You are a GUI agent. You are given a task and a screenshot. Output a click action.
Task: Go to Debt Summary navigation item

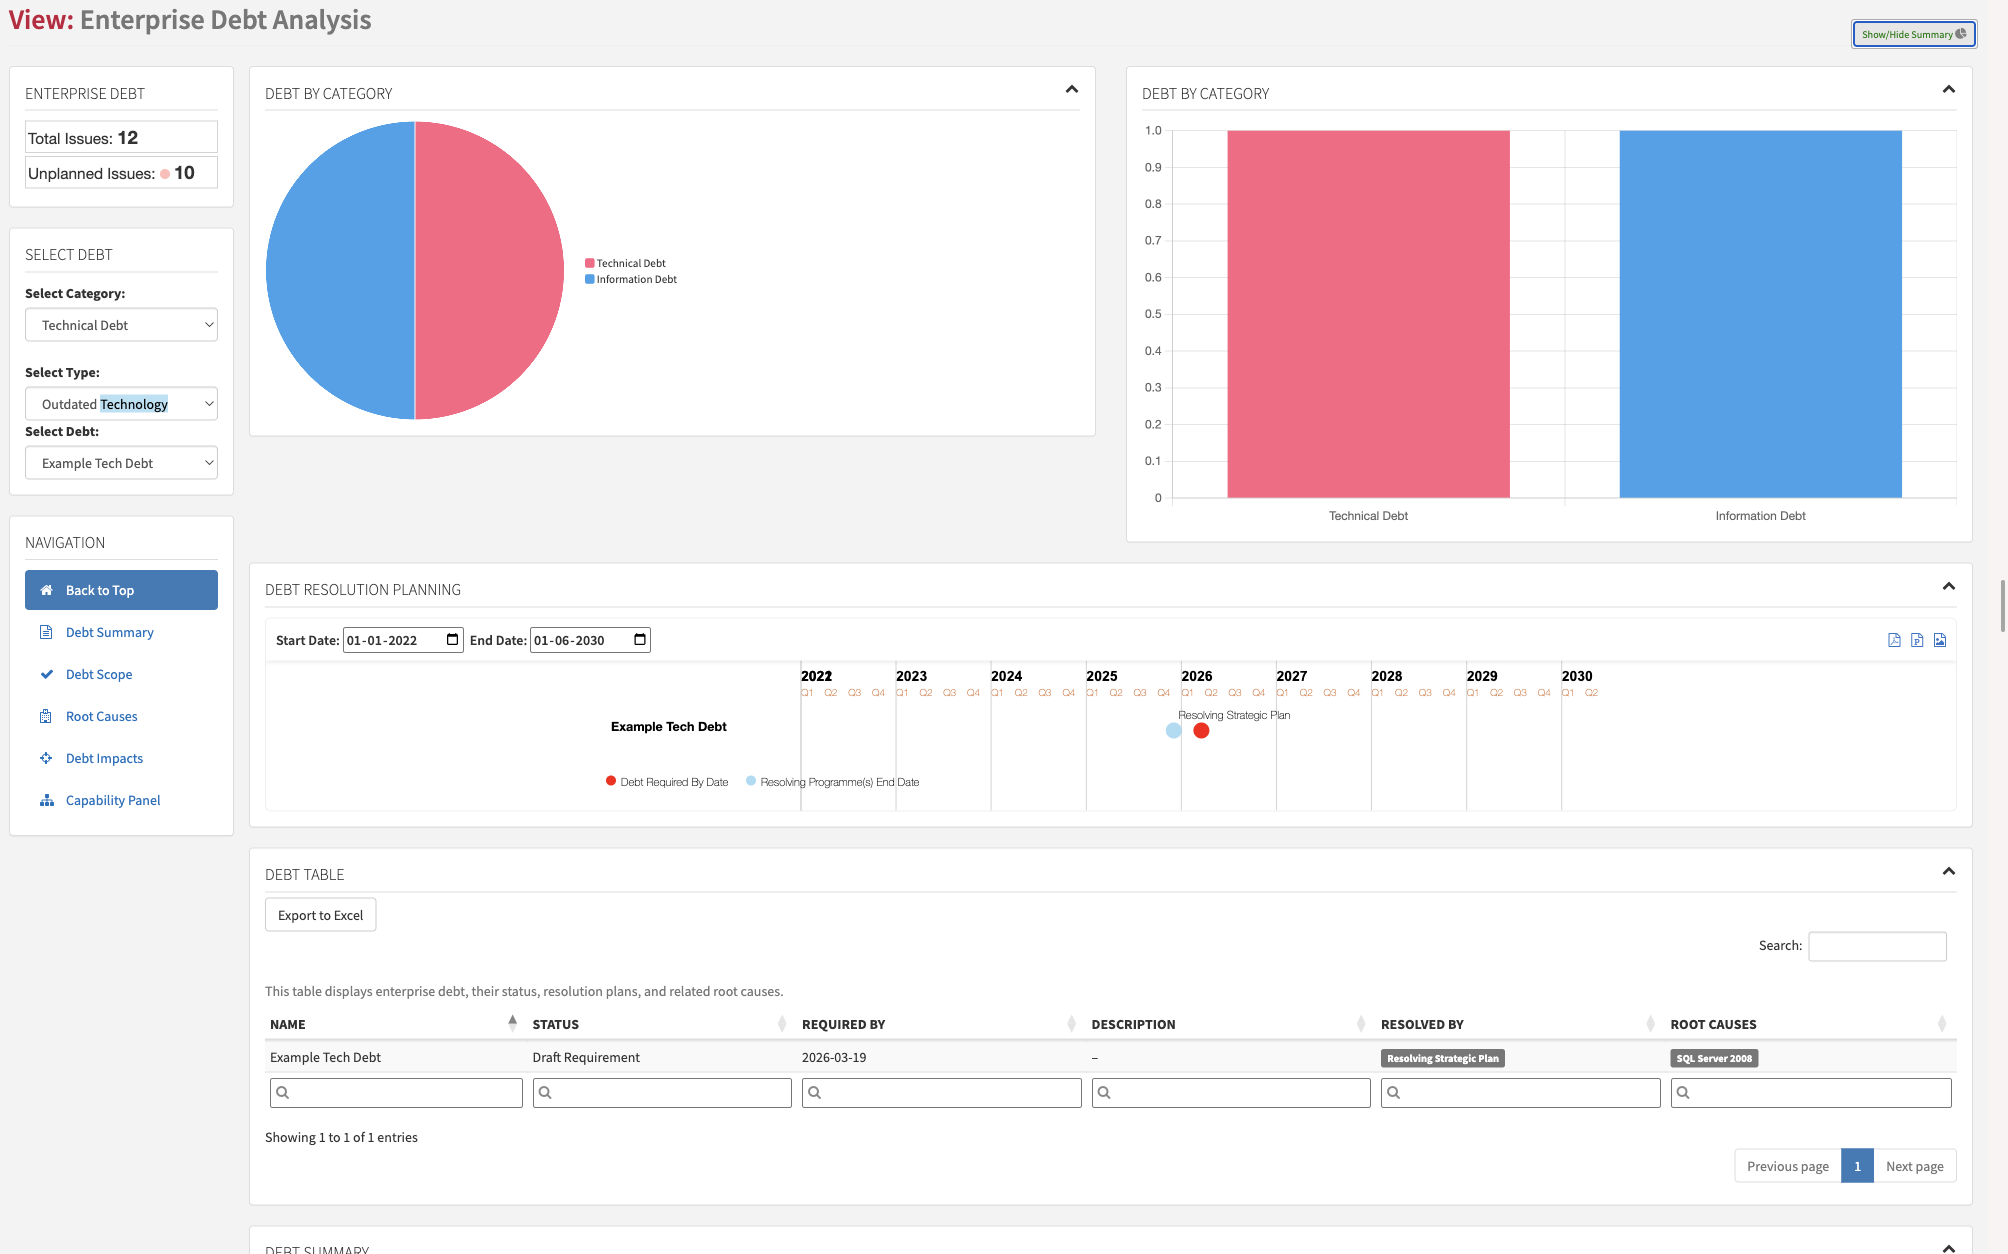tap(109, 632)
